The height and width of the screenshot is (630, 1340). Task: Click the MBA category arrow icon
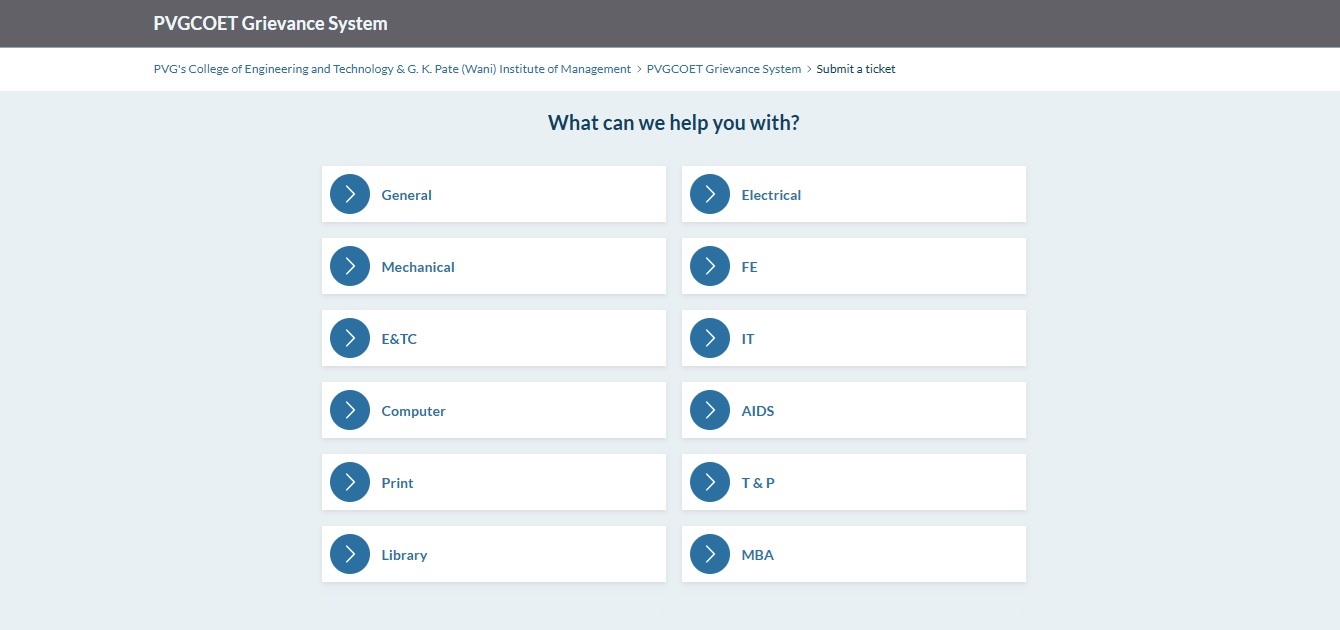pyautogui.click(x=709, y=554)
